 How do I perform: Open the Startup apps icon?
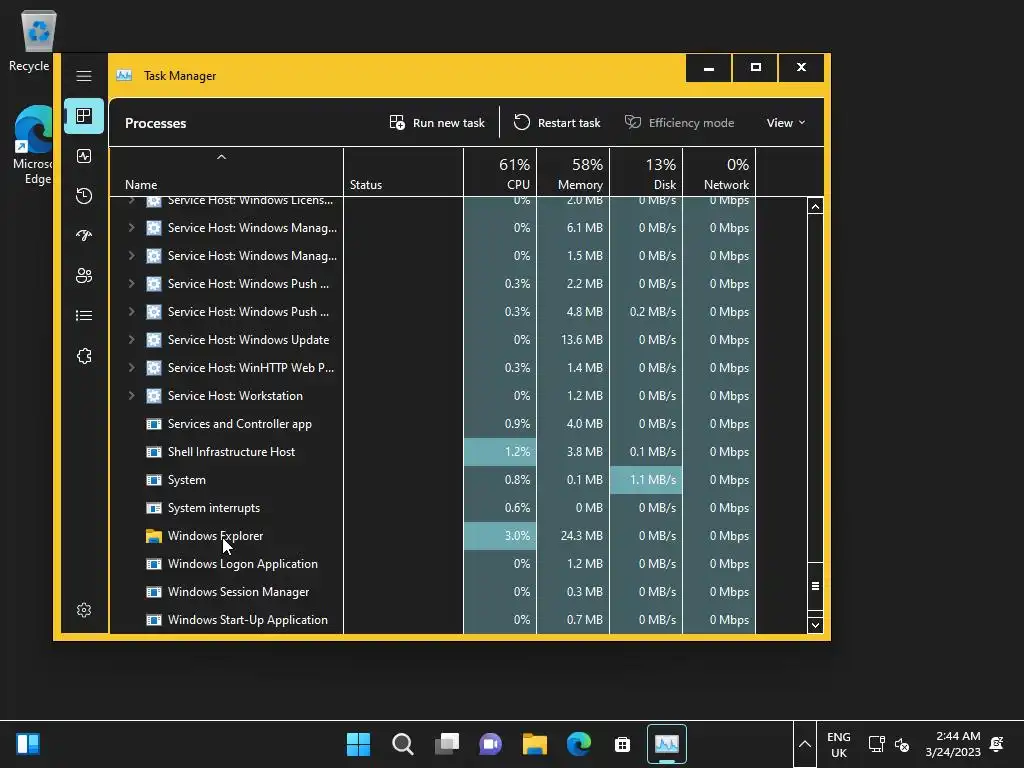coord(84,236)
